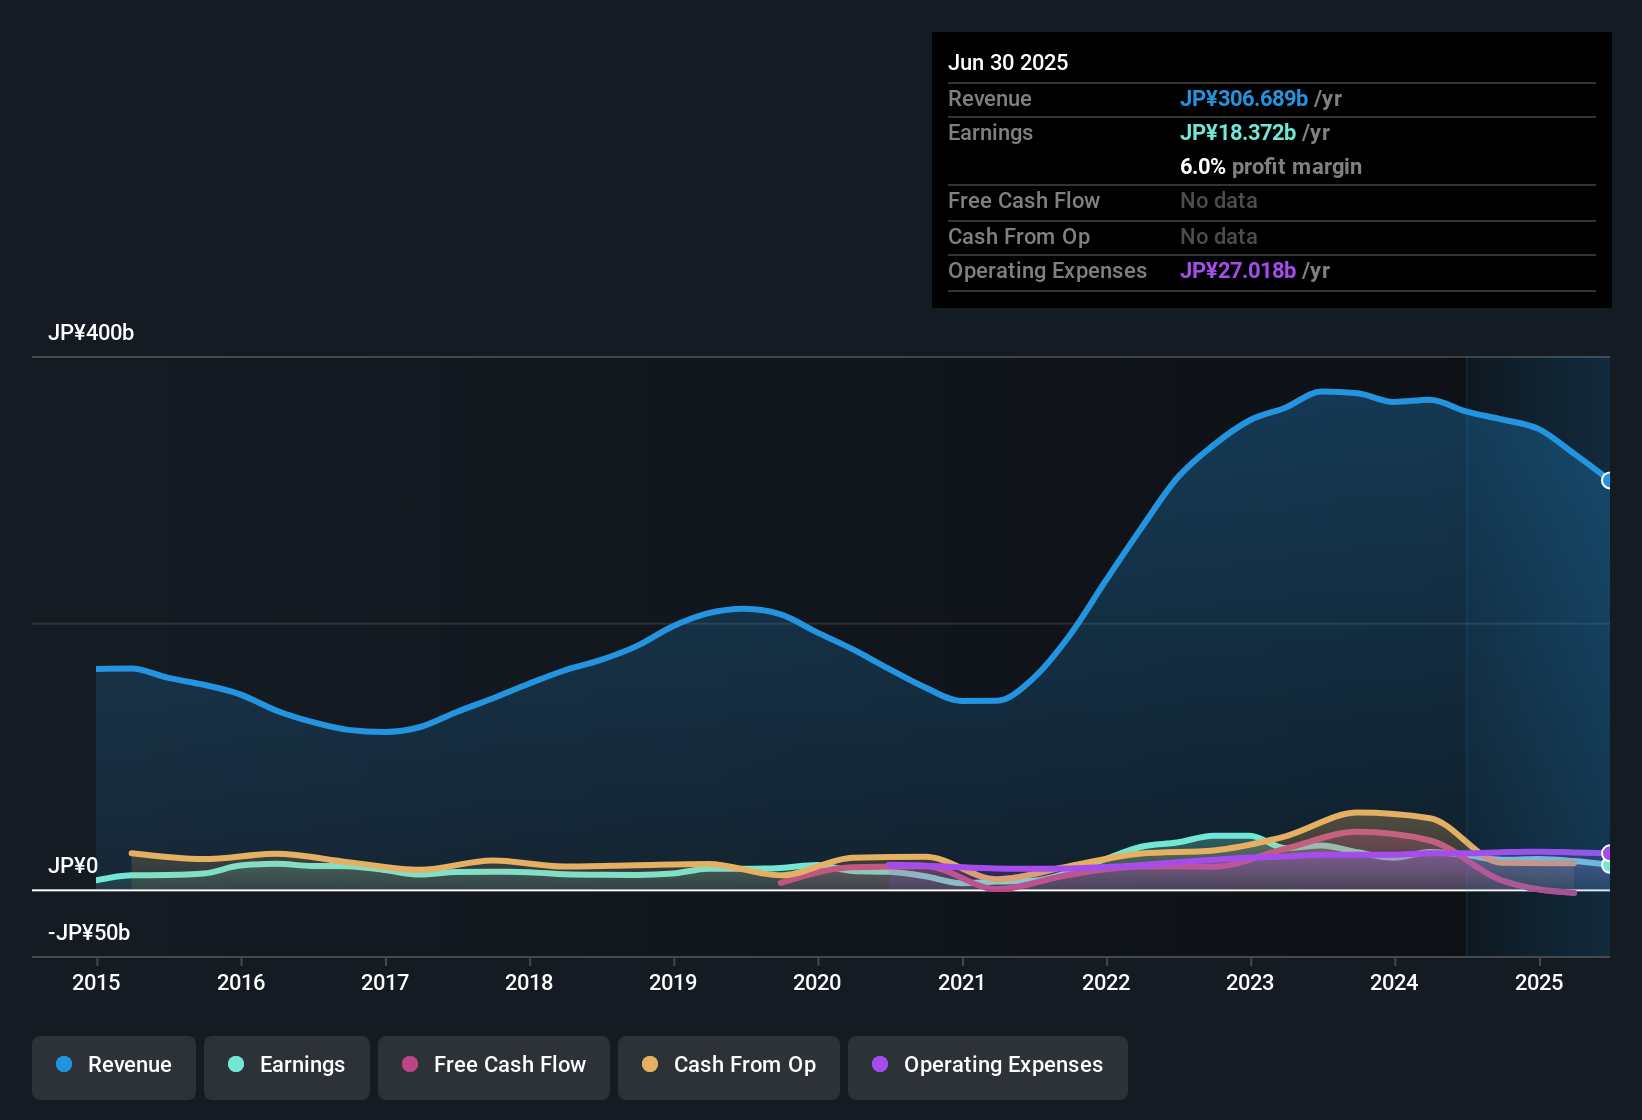This screenshot has height=1120, width=1642.
Task: Hide the Free Cash Flow series
Action: (x=494, y=1065)
